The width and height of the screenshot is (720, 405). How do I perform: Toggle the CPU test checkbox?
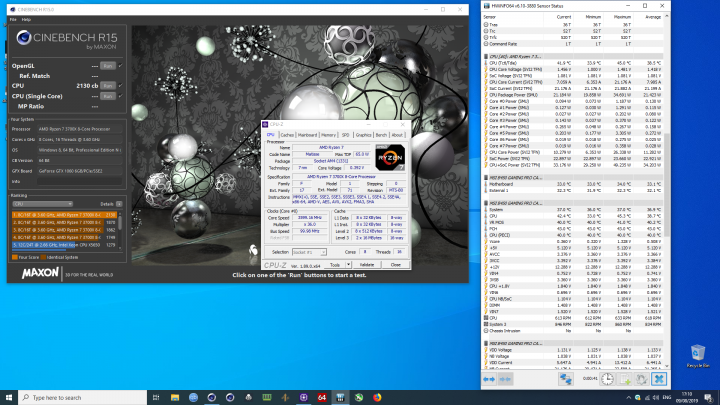pyautogui.click(x=120, y=85)
